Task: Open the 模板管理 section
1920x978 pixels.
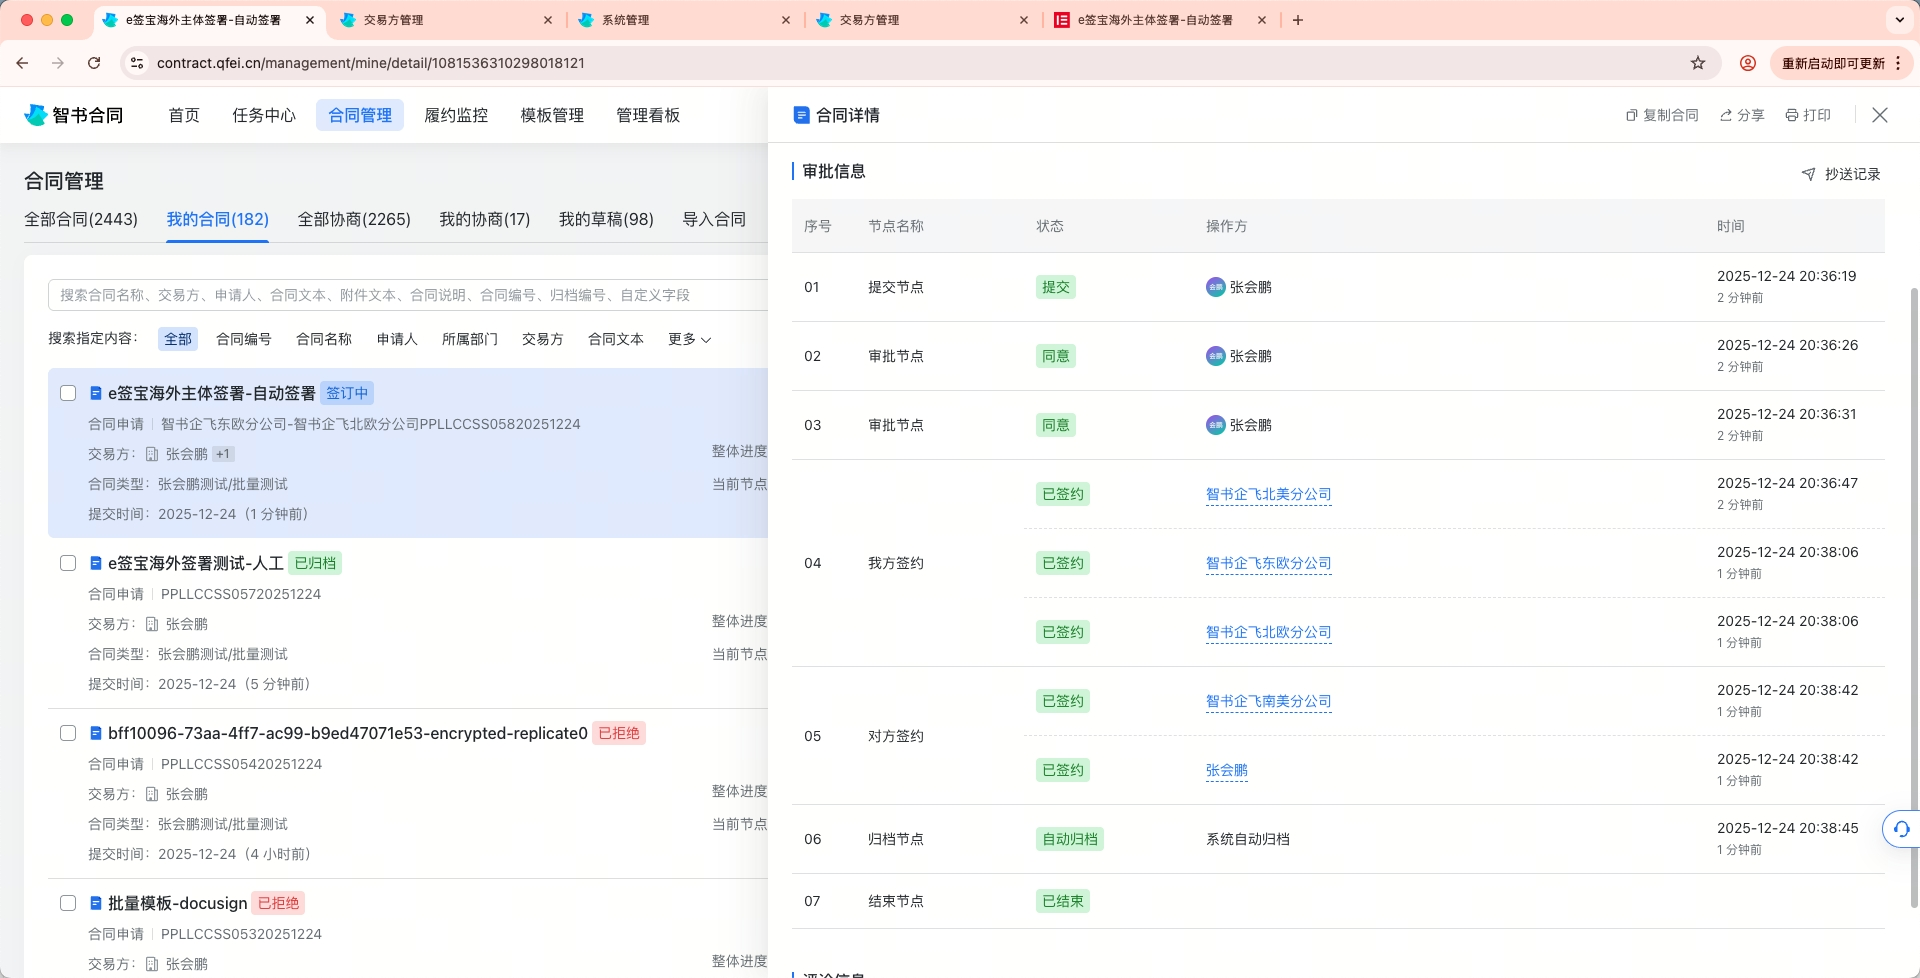Action: coord(552,114)
